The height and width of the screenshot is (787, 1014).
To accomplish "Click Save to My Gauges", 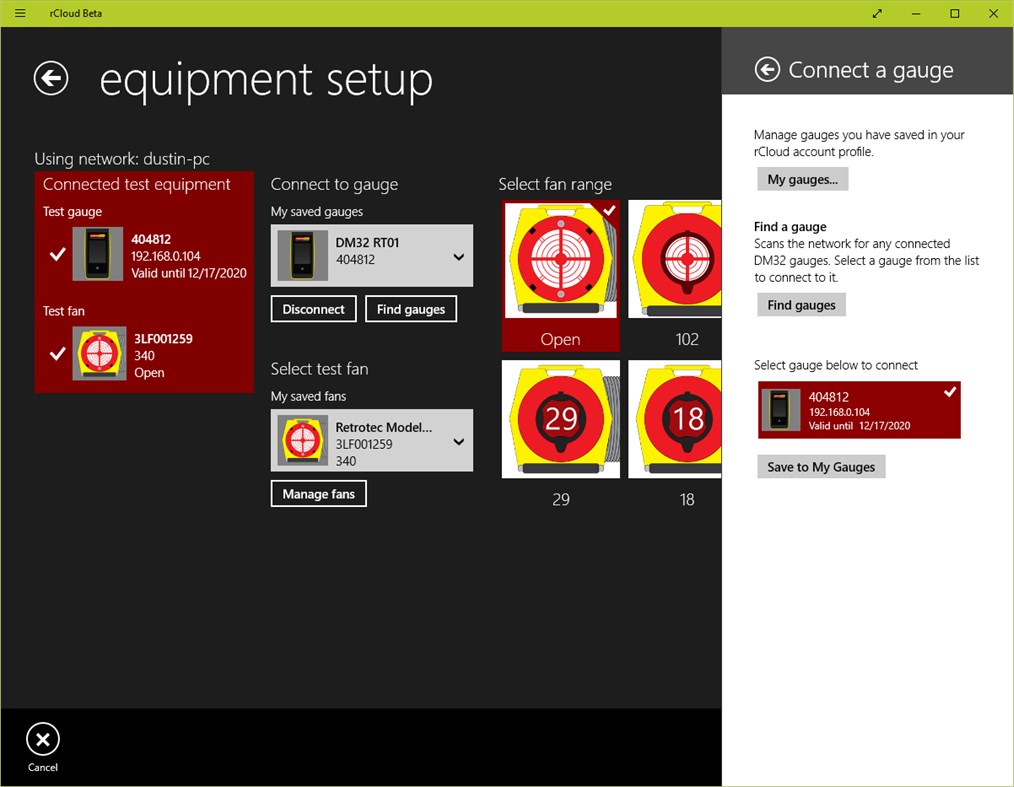I will [820, 466].
